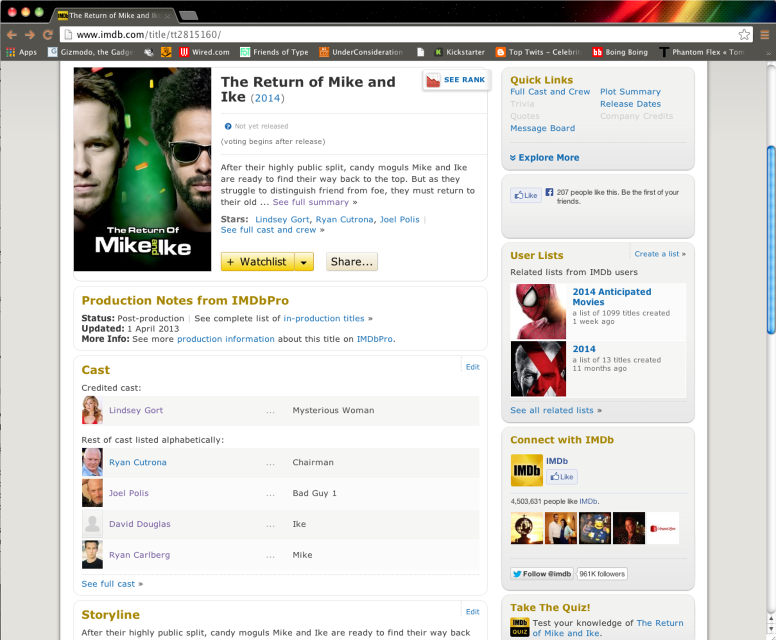
Task: Click Ryan Cutrona's cast photo
Action: click(x=93, y=462)
